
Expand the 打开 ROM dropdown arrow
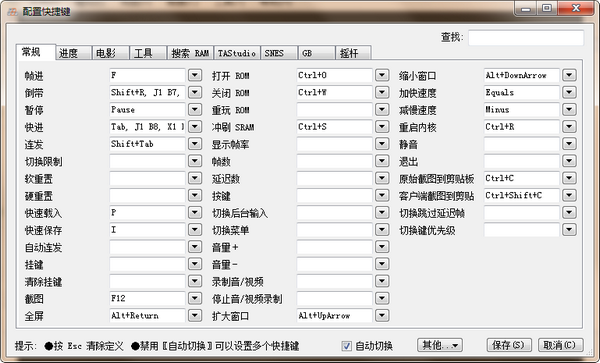click(x=382, y=75)
